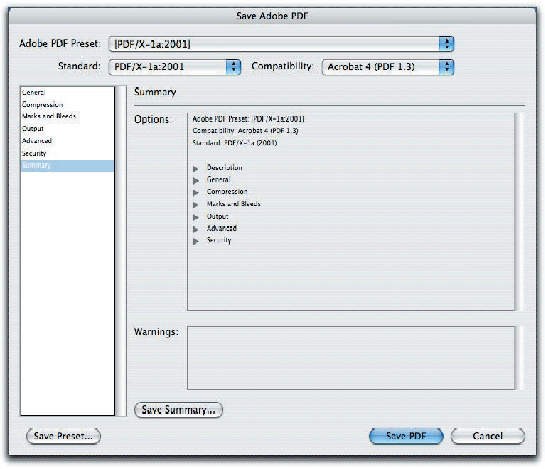The width and height of the screenshot is (545, 469).
Task: Click the Save Summary button
Action: [x=178, y=410]
